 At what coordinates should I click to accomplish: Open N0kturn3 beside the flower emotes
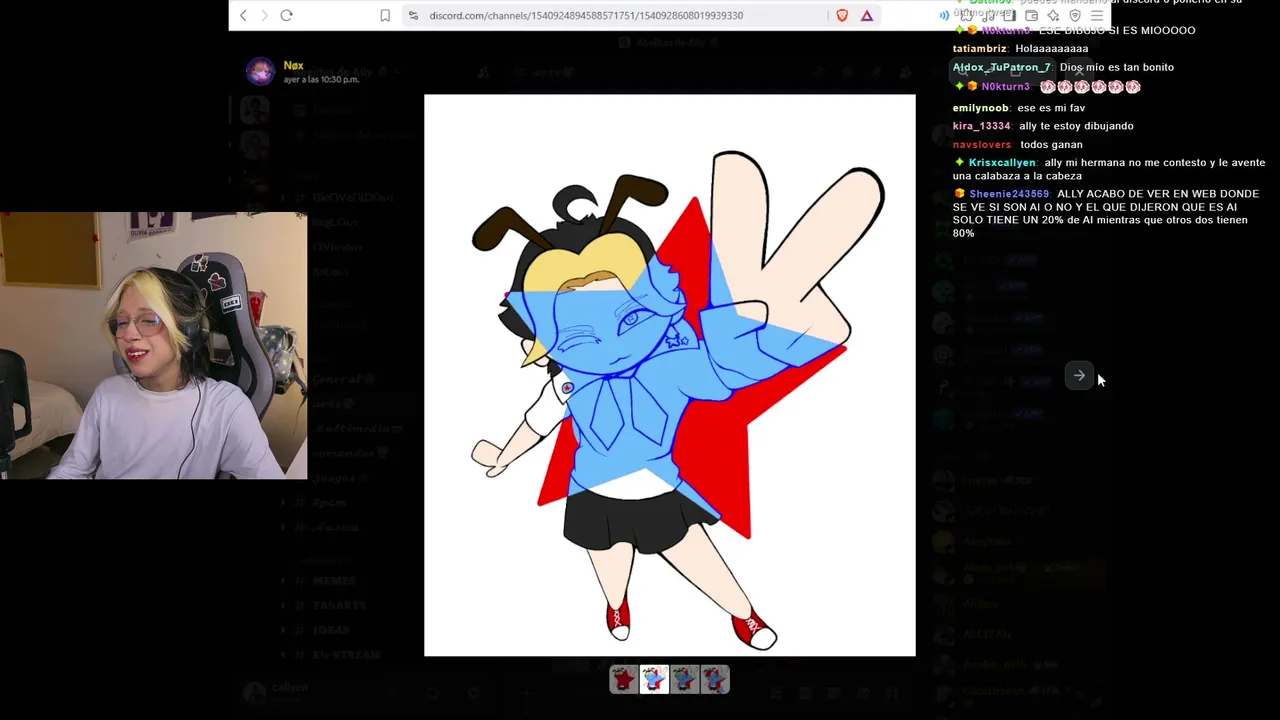(x=1005, y=87)
